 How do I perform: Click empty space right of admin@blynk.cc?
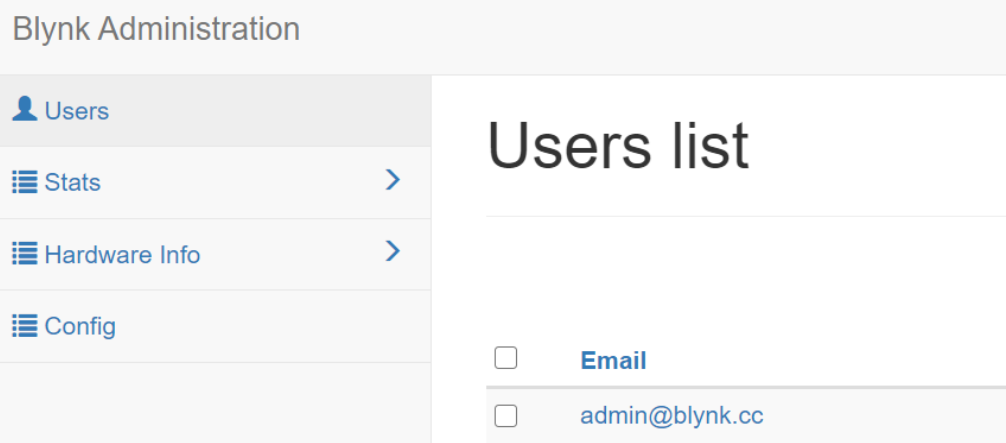click(x=880, y=415)
